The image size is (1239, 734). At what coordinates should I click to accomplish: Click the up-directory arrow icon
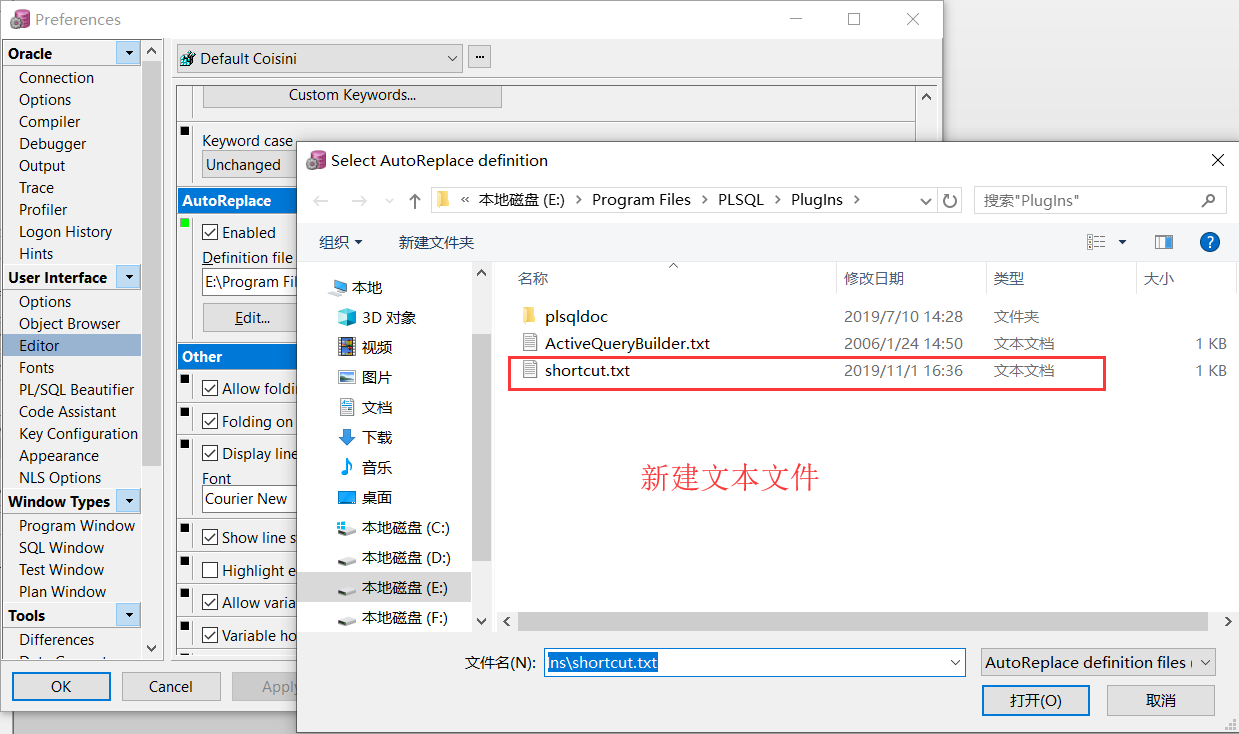point(415,200)
